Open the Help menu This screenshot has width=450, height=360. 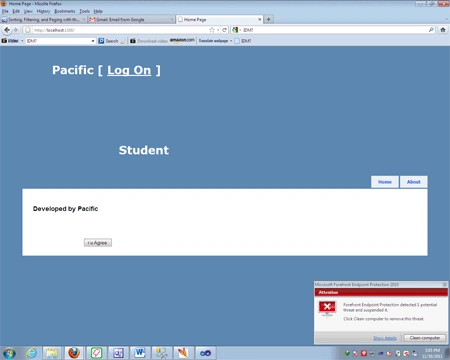tap(98, 11)
